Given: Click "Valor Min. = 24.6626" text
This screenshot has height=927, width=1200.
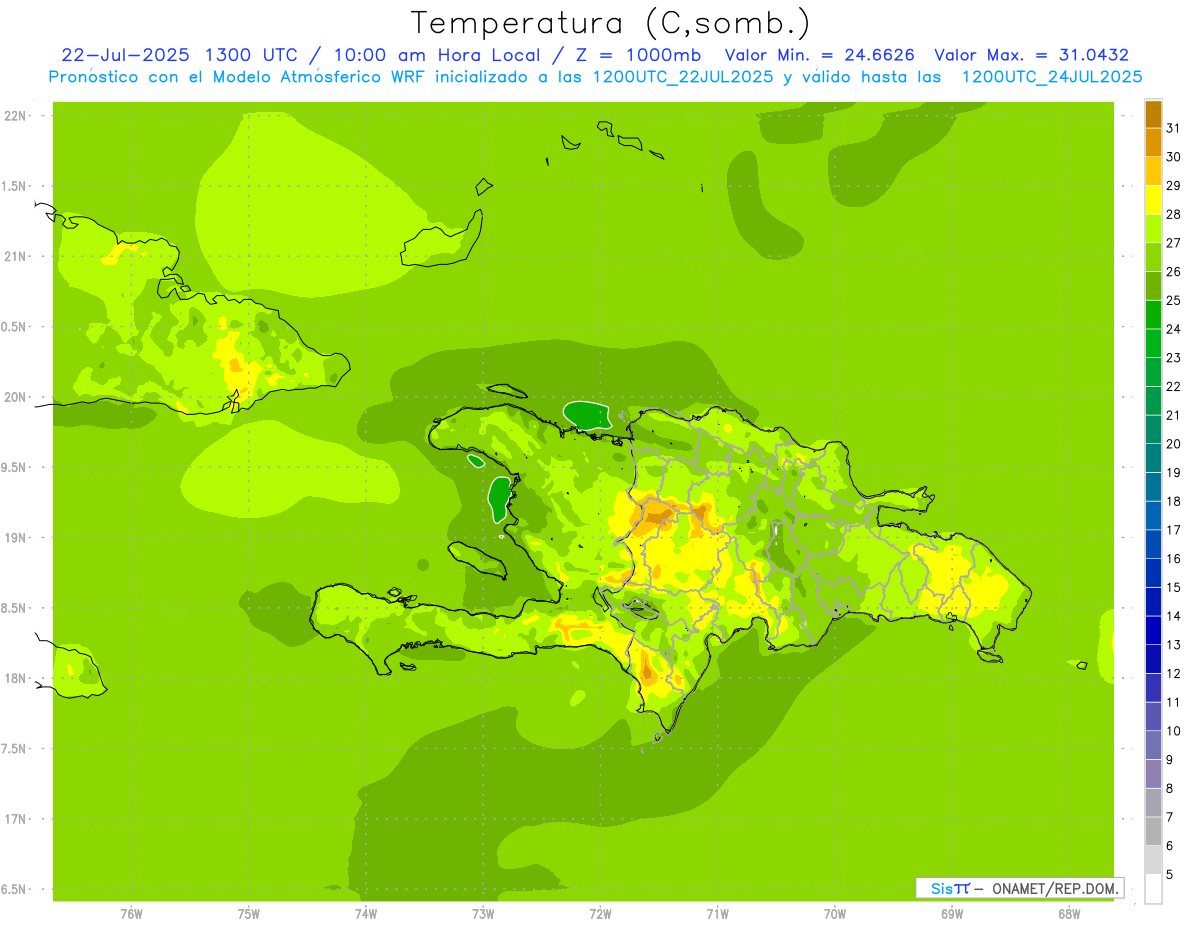Looking at the screenshot, I should coord(820,55).
